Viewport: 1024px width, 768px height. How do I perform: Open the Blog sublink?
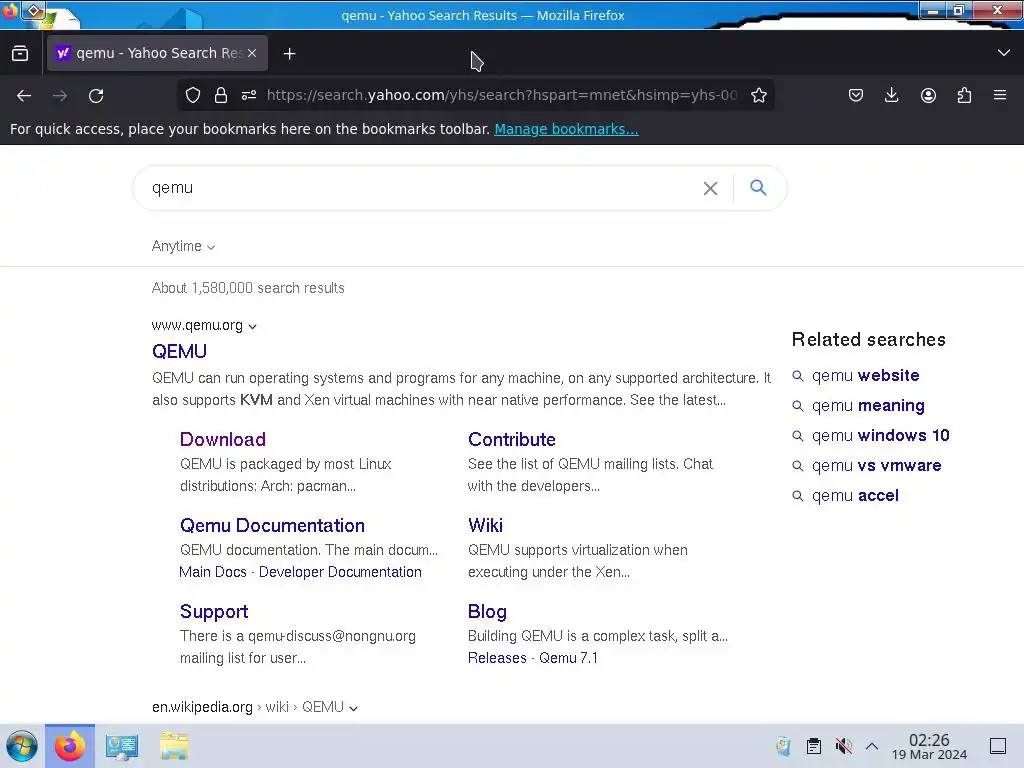click(487, 612)
